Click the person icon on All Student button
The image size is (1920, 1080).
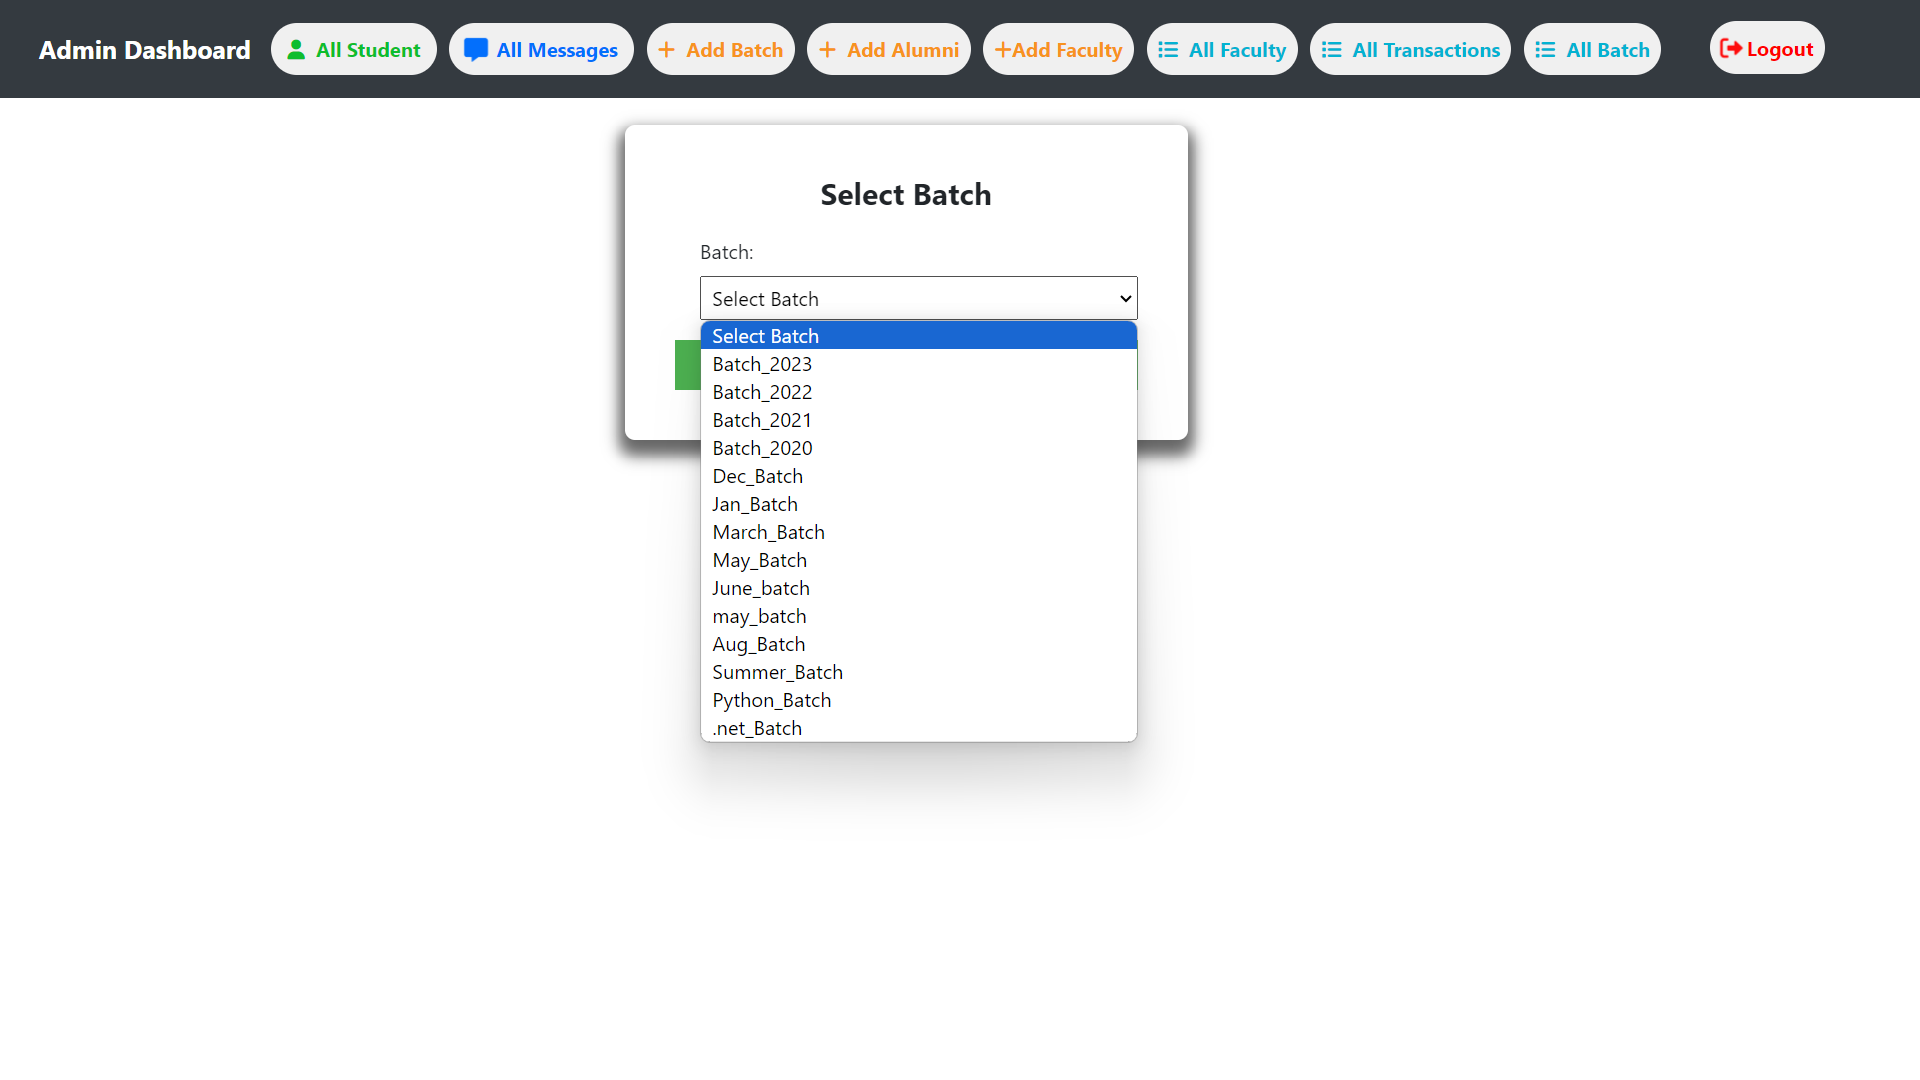(296, 48)
